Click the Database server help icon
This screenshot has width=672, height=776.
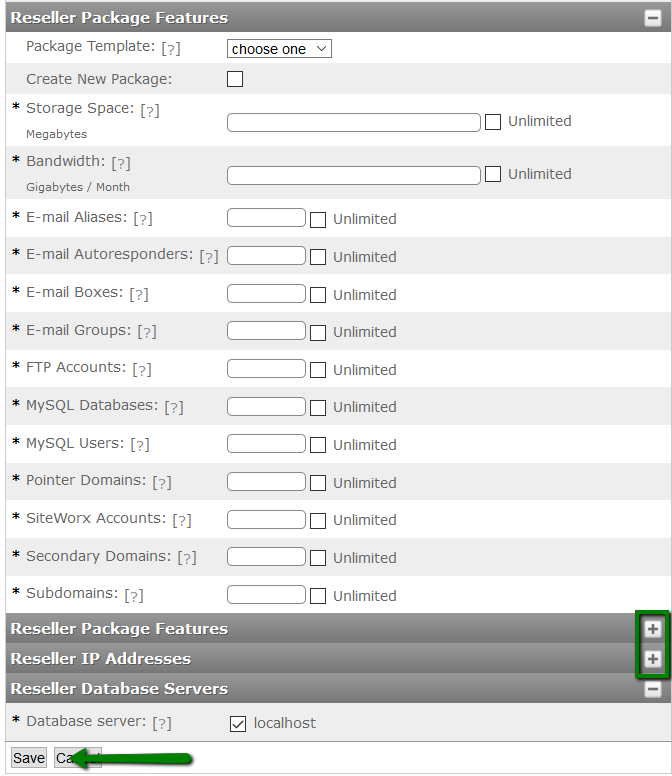pyautogui.click(x=162, y=723)
